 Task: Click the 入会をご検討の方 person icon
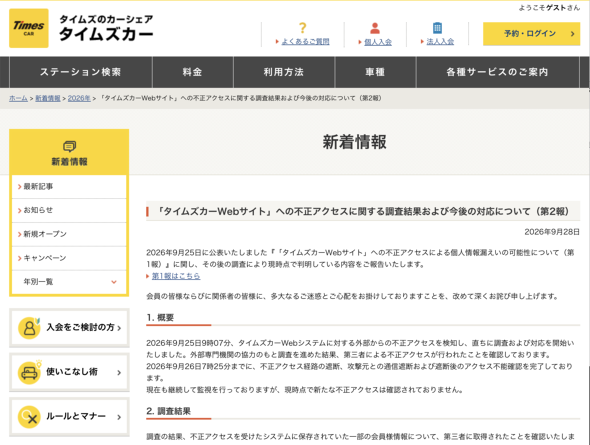29,328
